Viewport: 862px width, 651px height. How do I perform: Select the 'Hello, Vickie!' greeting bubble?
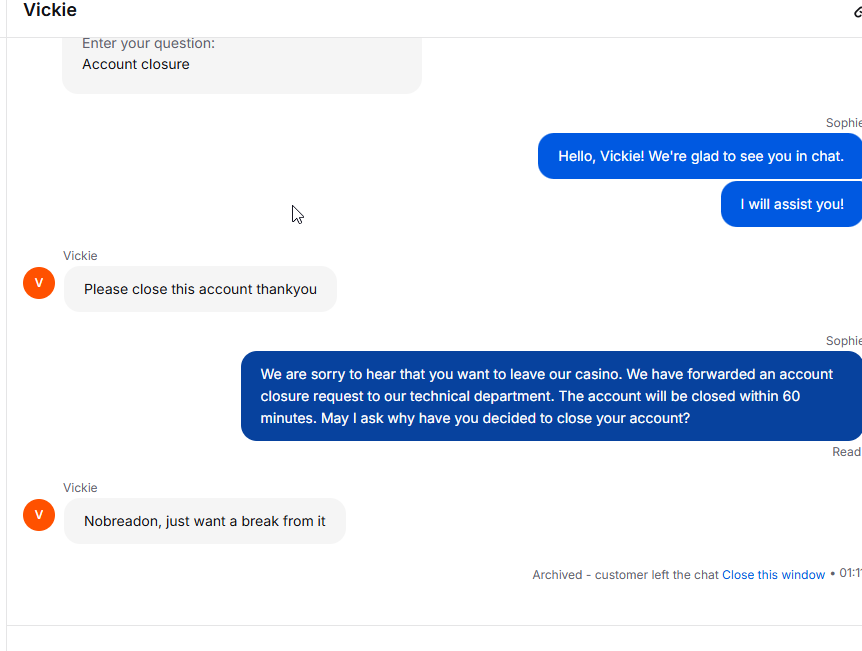click(700, 156)
